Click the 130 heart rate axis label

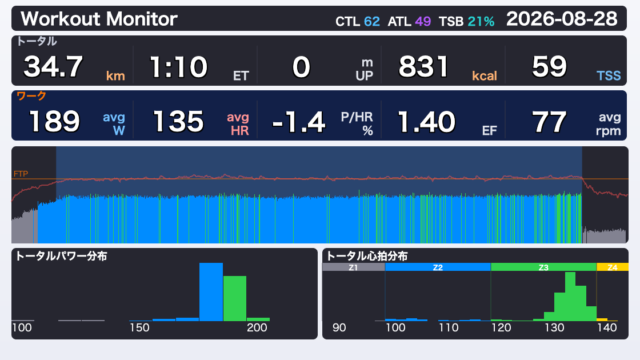[554, 328]
